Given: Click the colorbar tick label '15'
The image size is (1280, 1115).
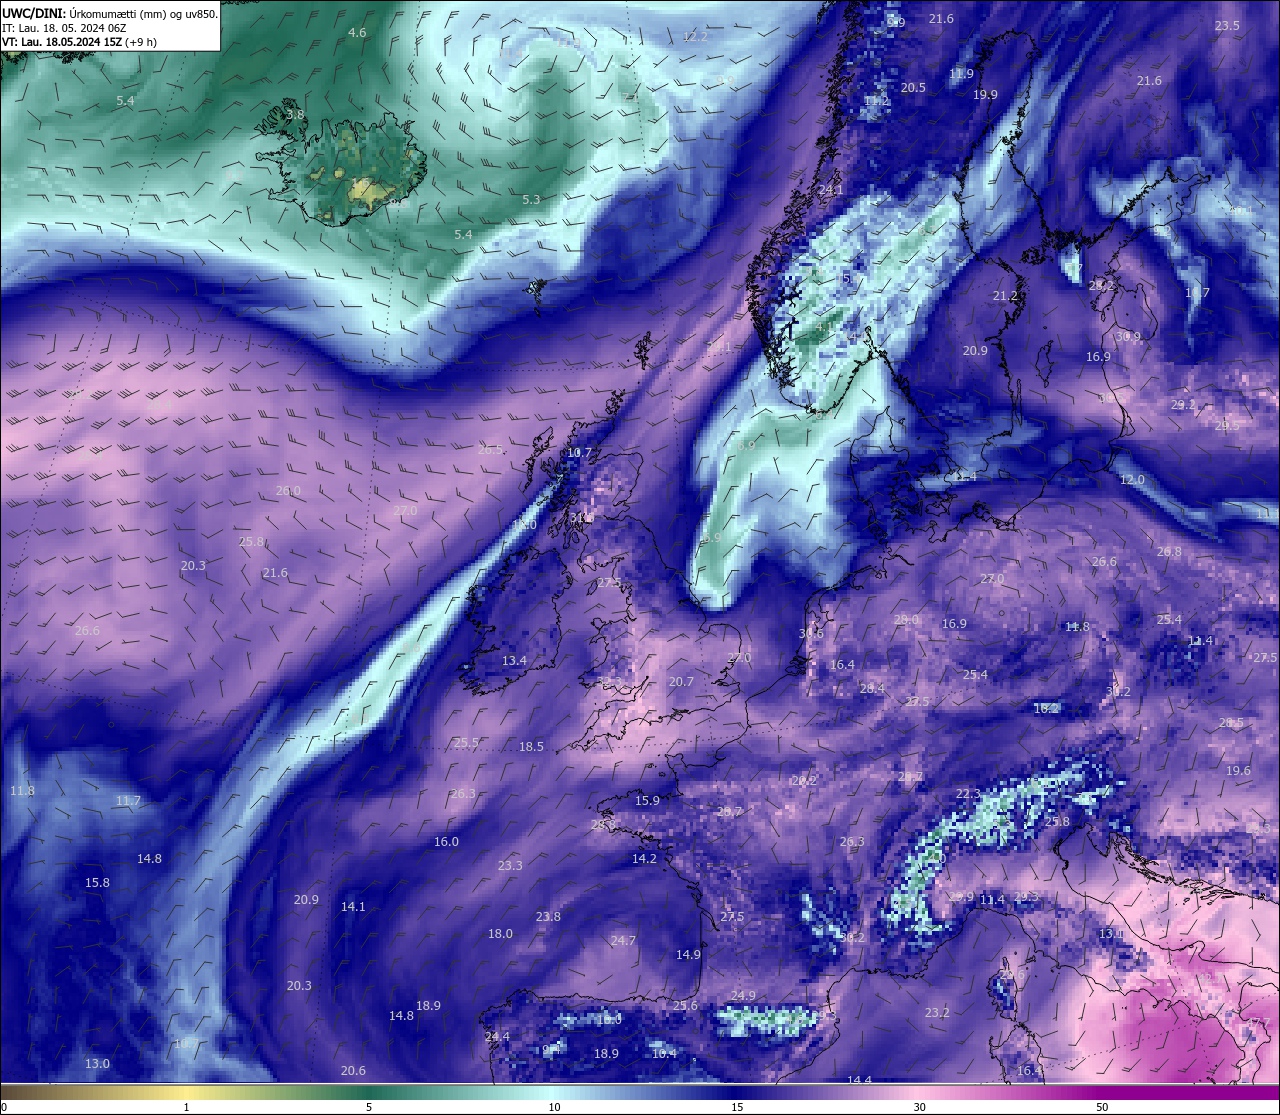Looking at the screenshot, I should (737, 1107).
